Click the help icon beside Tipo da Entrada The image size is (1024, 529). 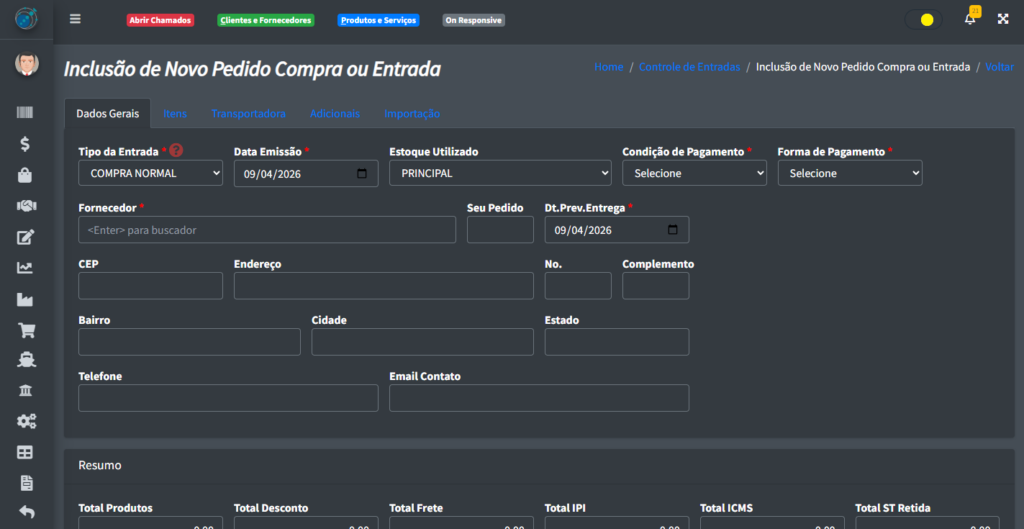click(176, 151)
